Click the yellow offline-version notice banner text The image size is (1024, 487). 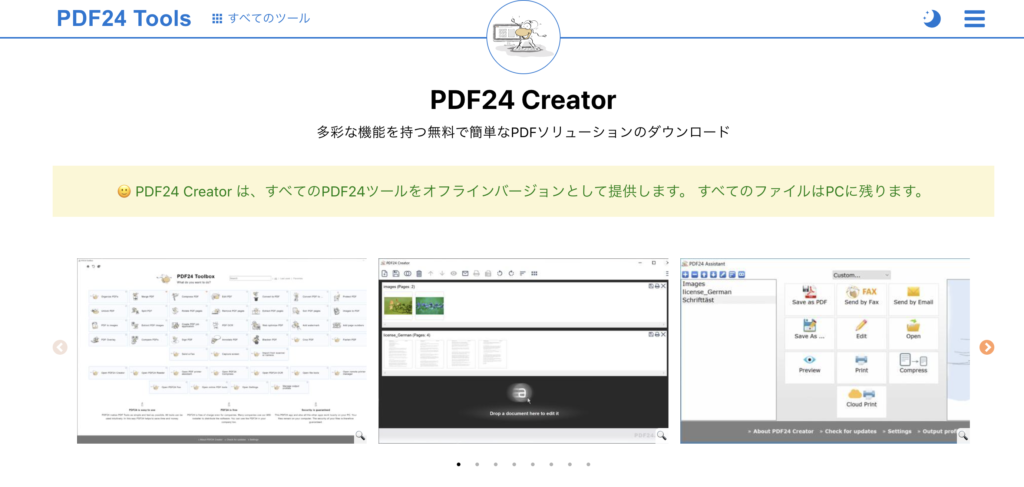click(x=523, y=191)
